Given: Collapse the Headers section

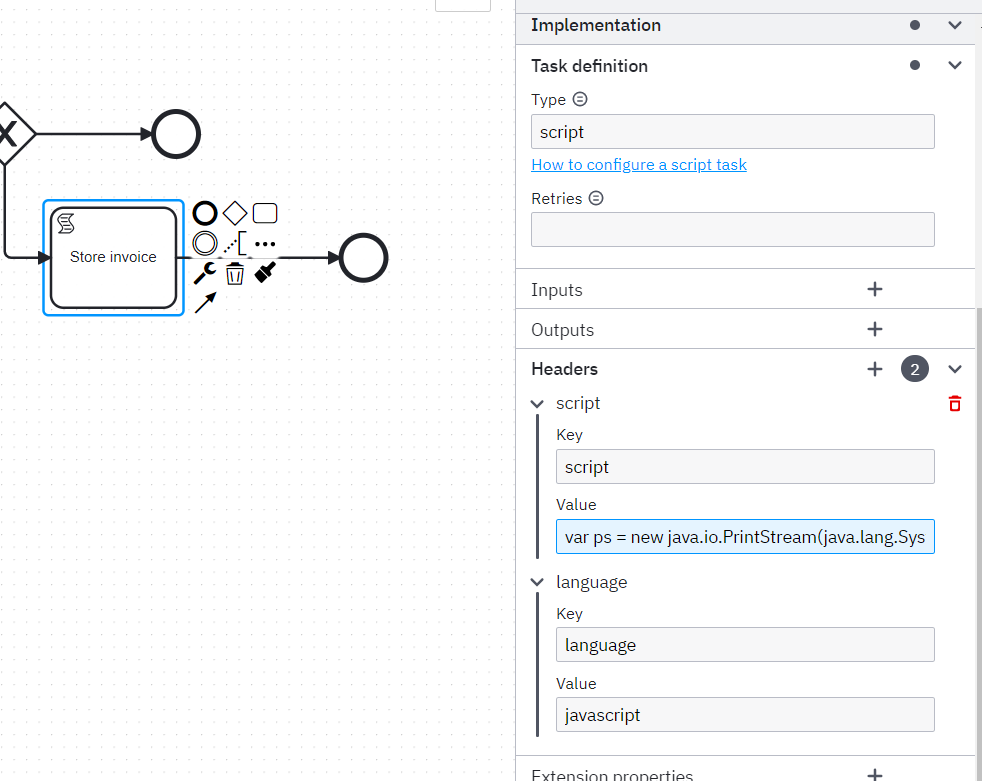Looking at the screenshot, I should pyautogui.click(x=954, y=369).
